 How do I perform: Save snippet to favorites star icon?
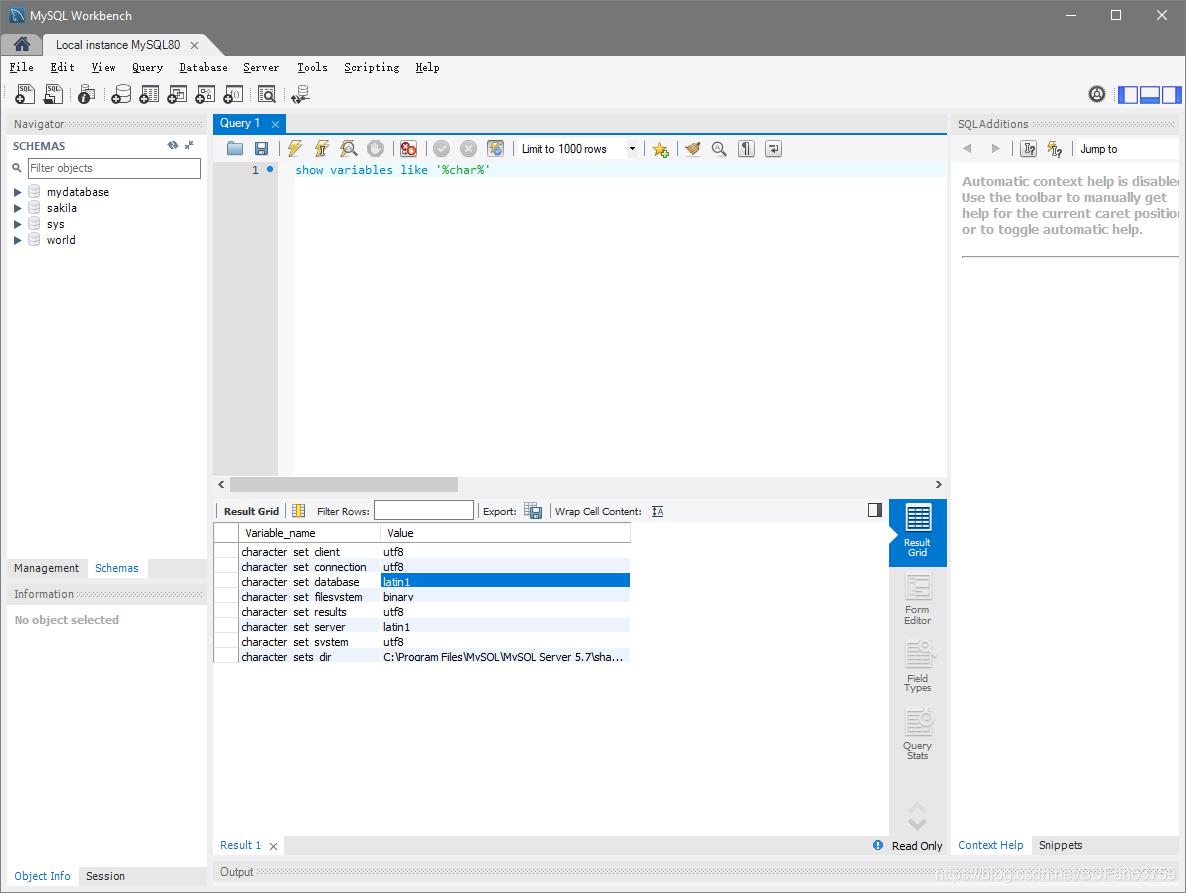click(x=660, y=150)
